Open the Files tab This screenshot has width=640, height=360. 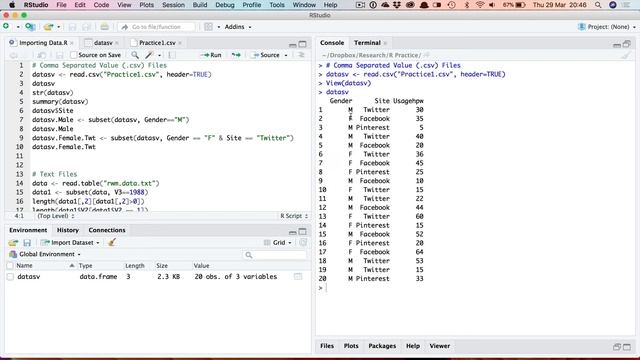pos(327,346)
